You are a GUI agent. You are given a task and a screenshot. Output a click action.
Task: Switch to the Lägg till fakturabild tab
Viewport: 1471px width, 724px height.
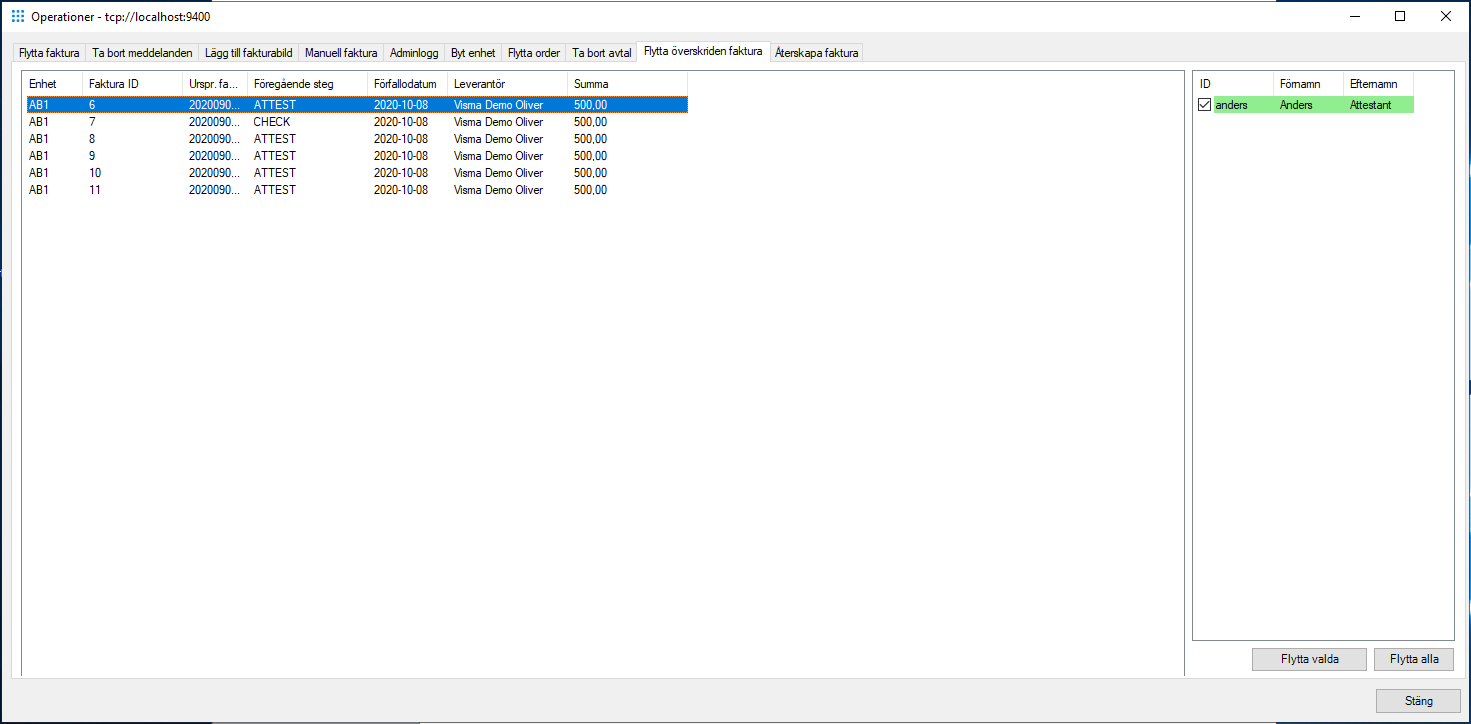click(x=248, y=52)
